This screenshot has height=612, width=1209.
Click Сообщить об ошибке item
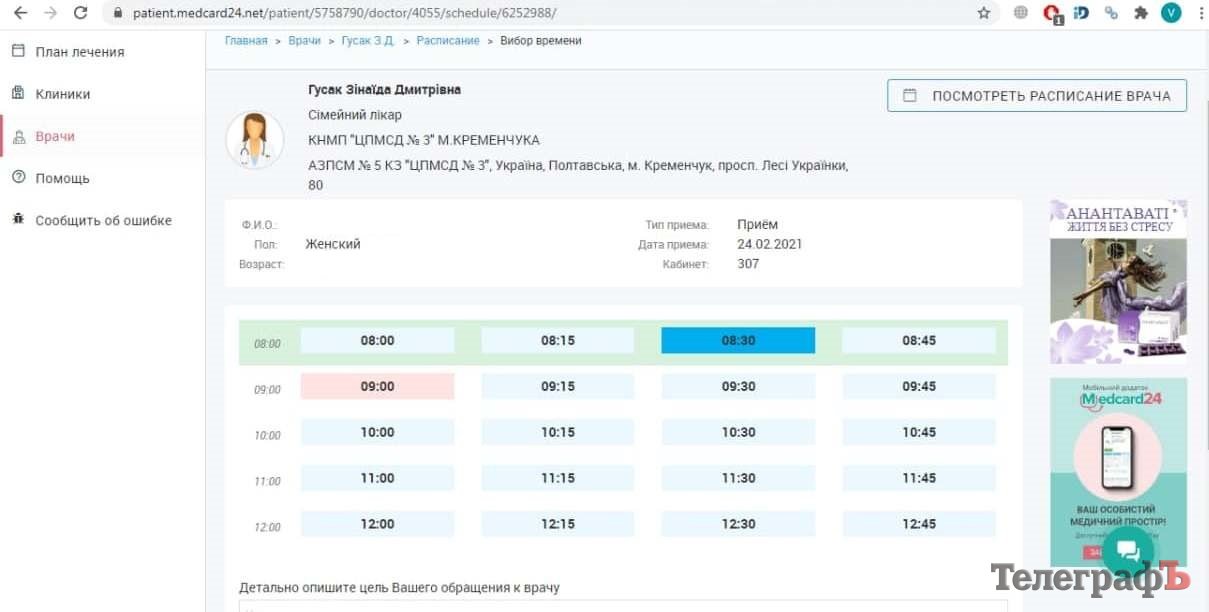click(x=103, y=220)
